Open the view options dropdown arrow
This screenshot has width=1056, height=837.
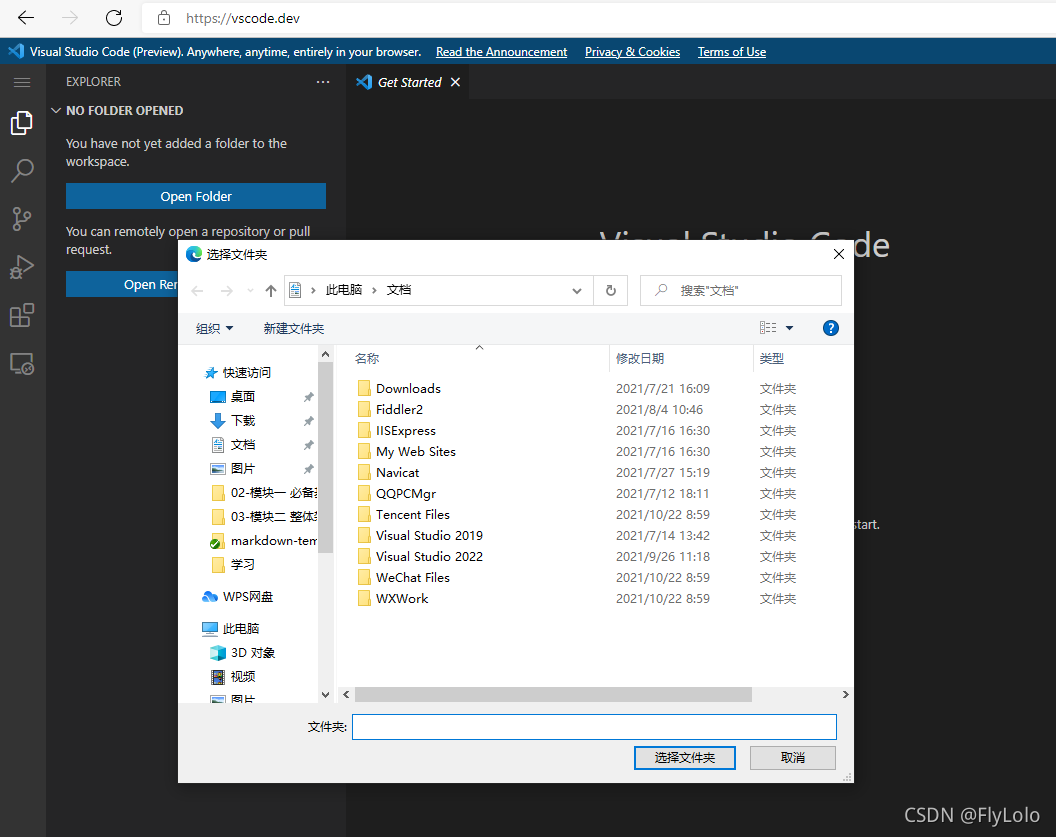tap(789, 328)
